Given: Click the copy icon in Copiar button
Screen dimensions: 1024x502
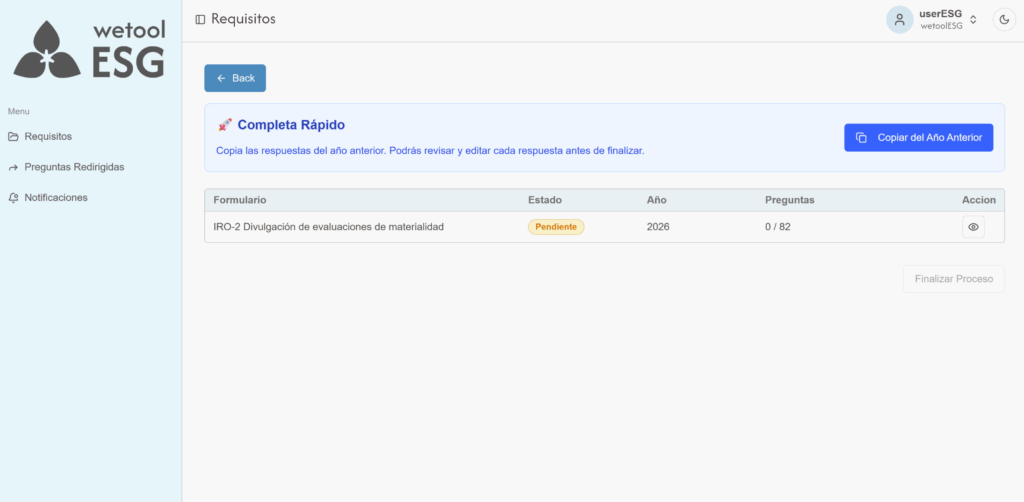Looking at the screenshot, I should tap(861, 137).
